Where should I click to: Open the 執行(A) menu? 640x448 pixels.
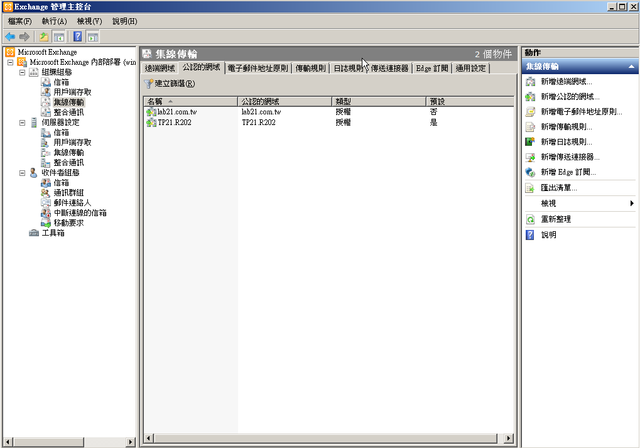(54, 21)
